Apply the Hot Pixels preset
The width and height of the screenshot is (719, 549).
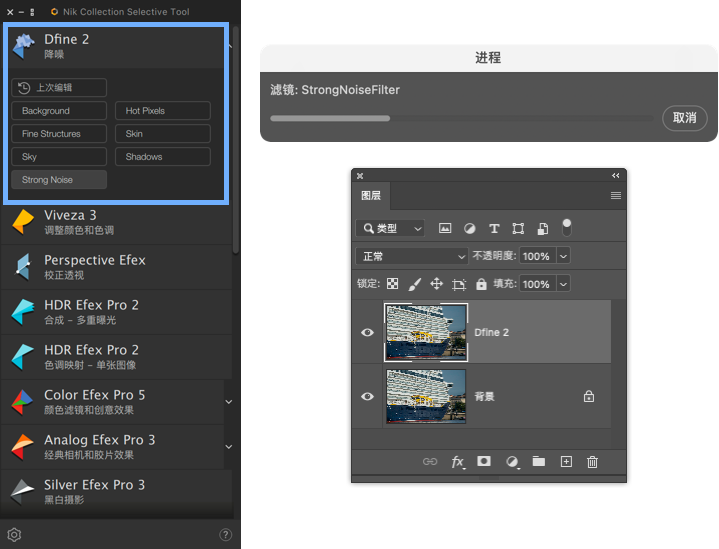pyautogui.click(x=163, y=111)
